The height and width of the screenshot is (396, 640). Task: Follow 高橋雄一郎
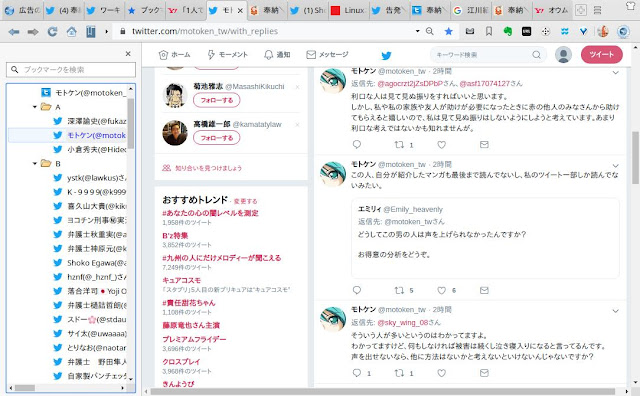click(x=217, y=138)
